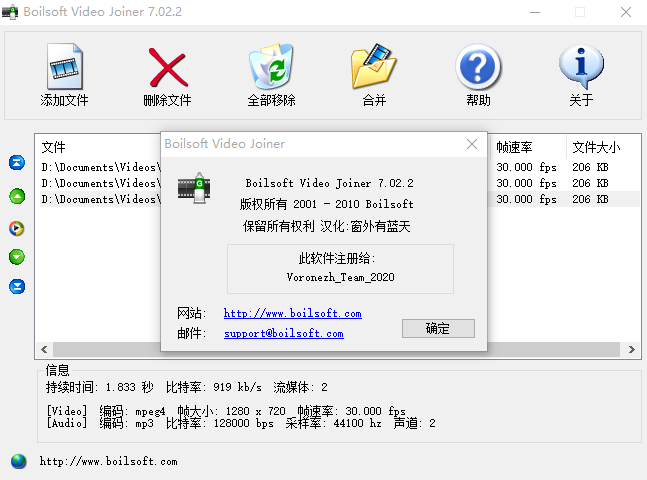The image size is (647, 480).
Task: Click the horizontal scrollbar left arrow
Action: tap(45, 350)
